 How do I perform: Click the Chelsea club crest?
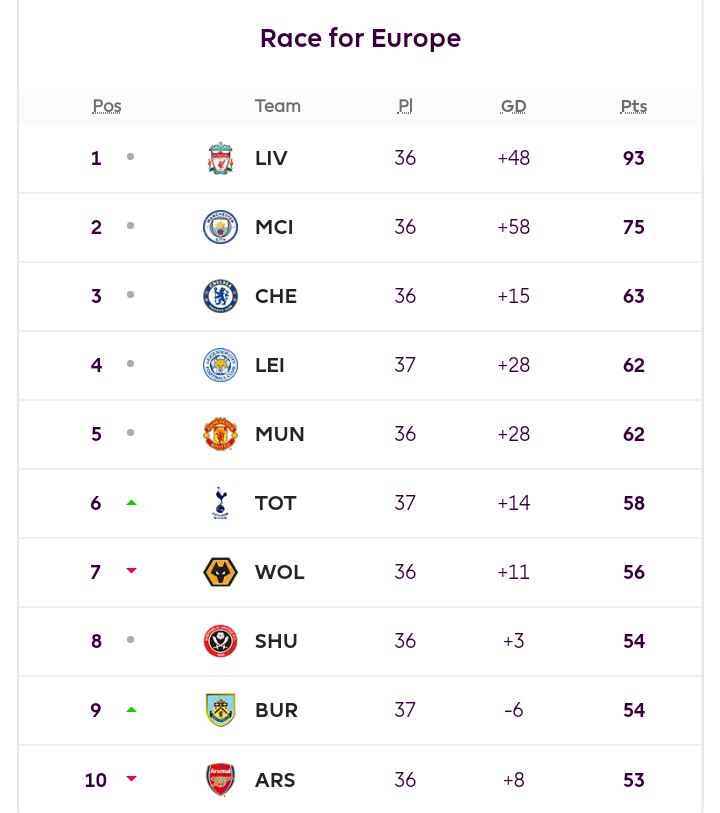click(220, 296)
